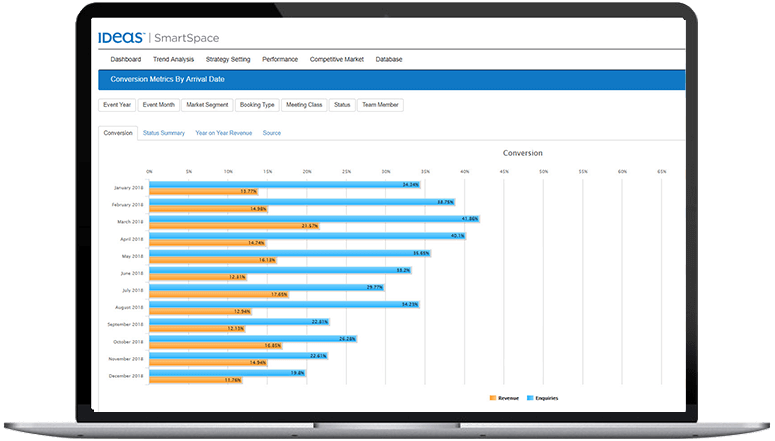Click the Team Member filter button

click(x=380, y=105)
